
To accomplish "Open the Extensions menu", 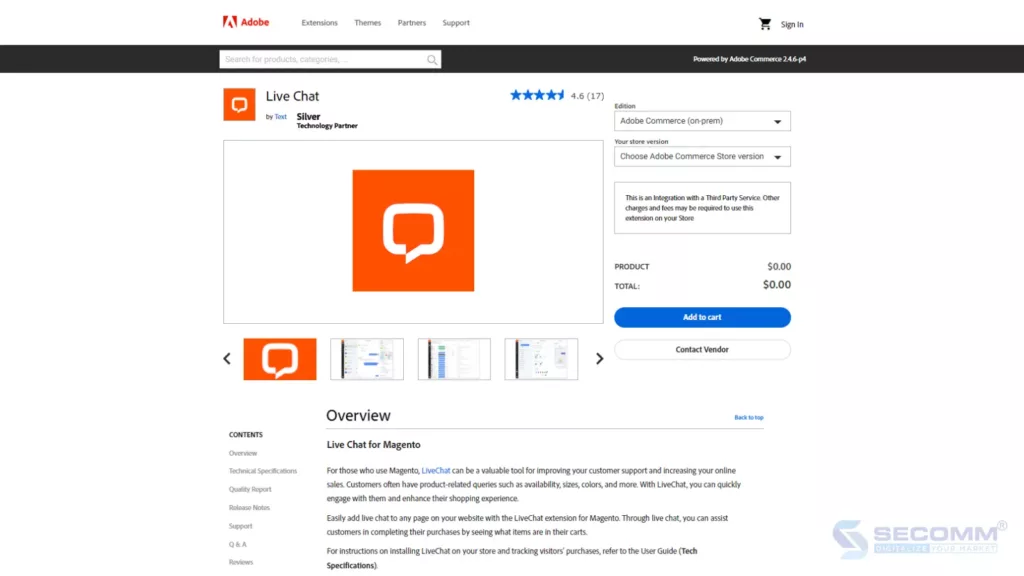I will 319,23.
